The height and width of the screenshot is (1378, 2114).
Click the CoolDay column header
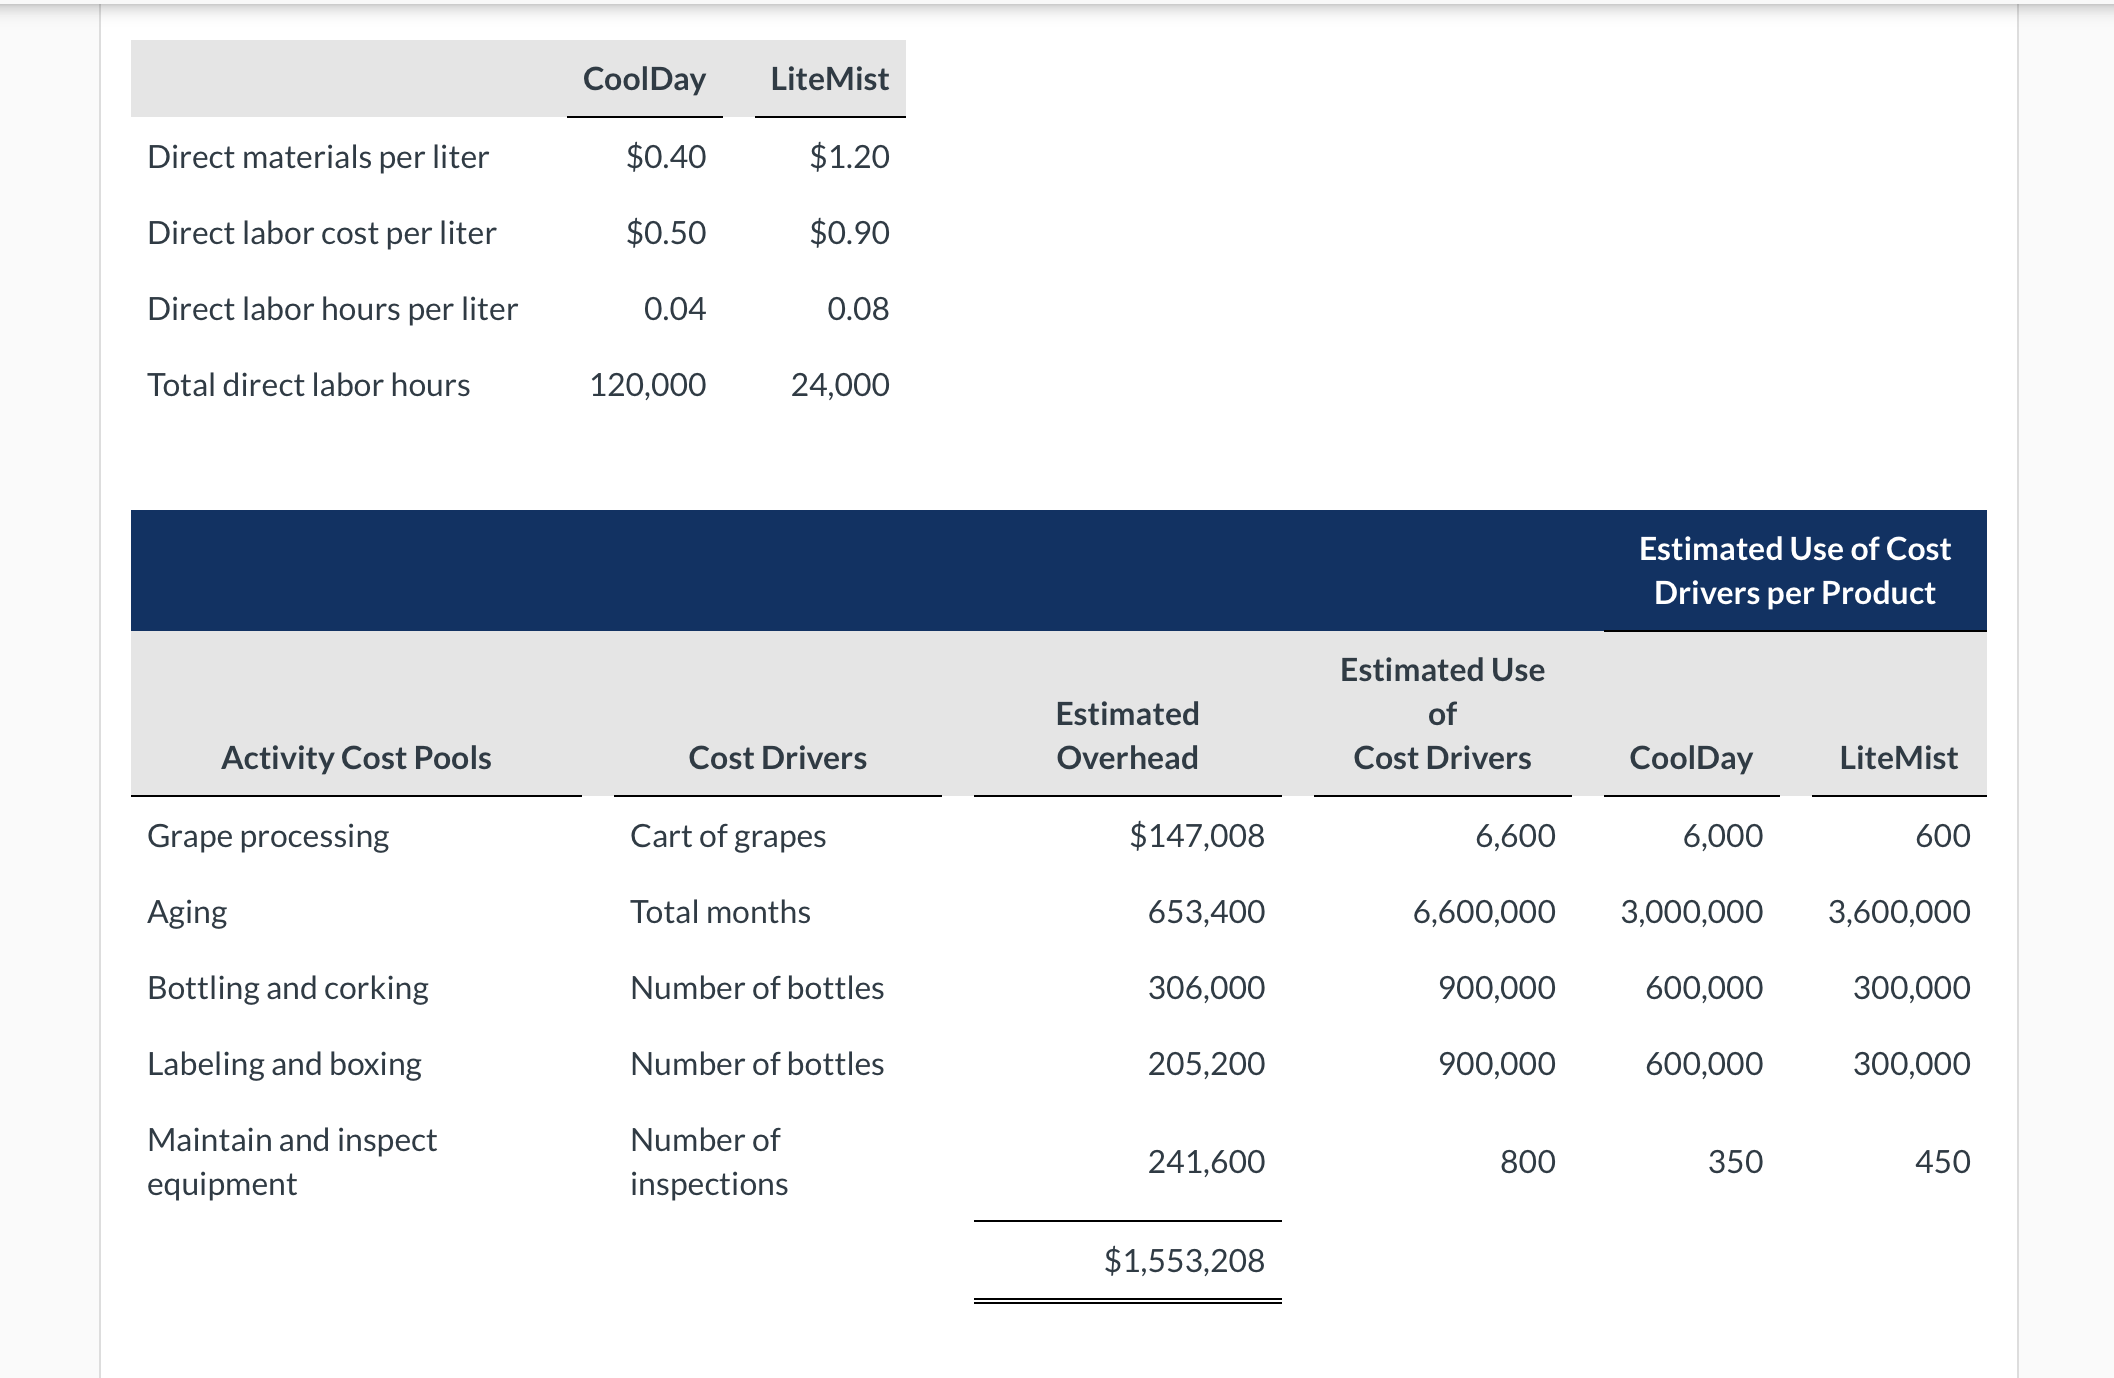(644, 78)
